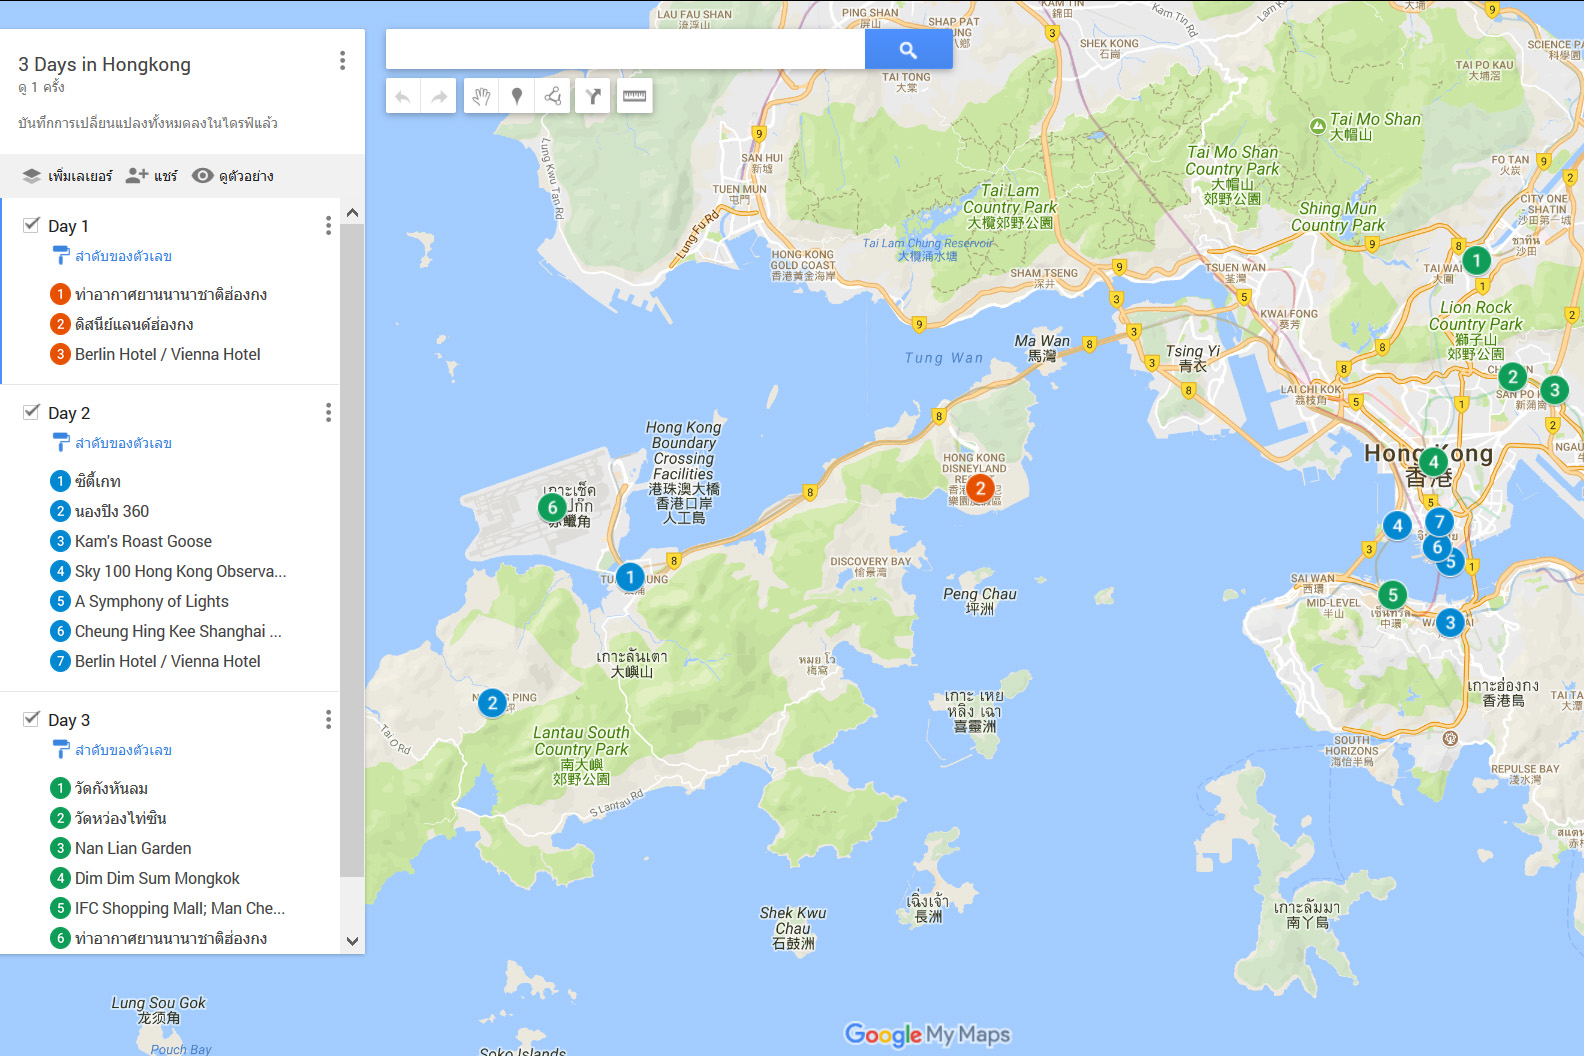Viewport: 1584px width, 1056px height.
Task: Open Day 2 layer options menu
Action: point(328,413)
